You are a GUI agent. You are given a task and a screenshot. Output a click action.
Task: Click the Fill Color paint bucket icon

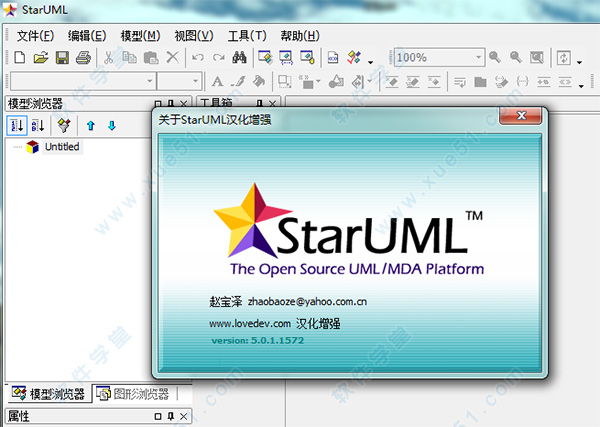259,81
